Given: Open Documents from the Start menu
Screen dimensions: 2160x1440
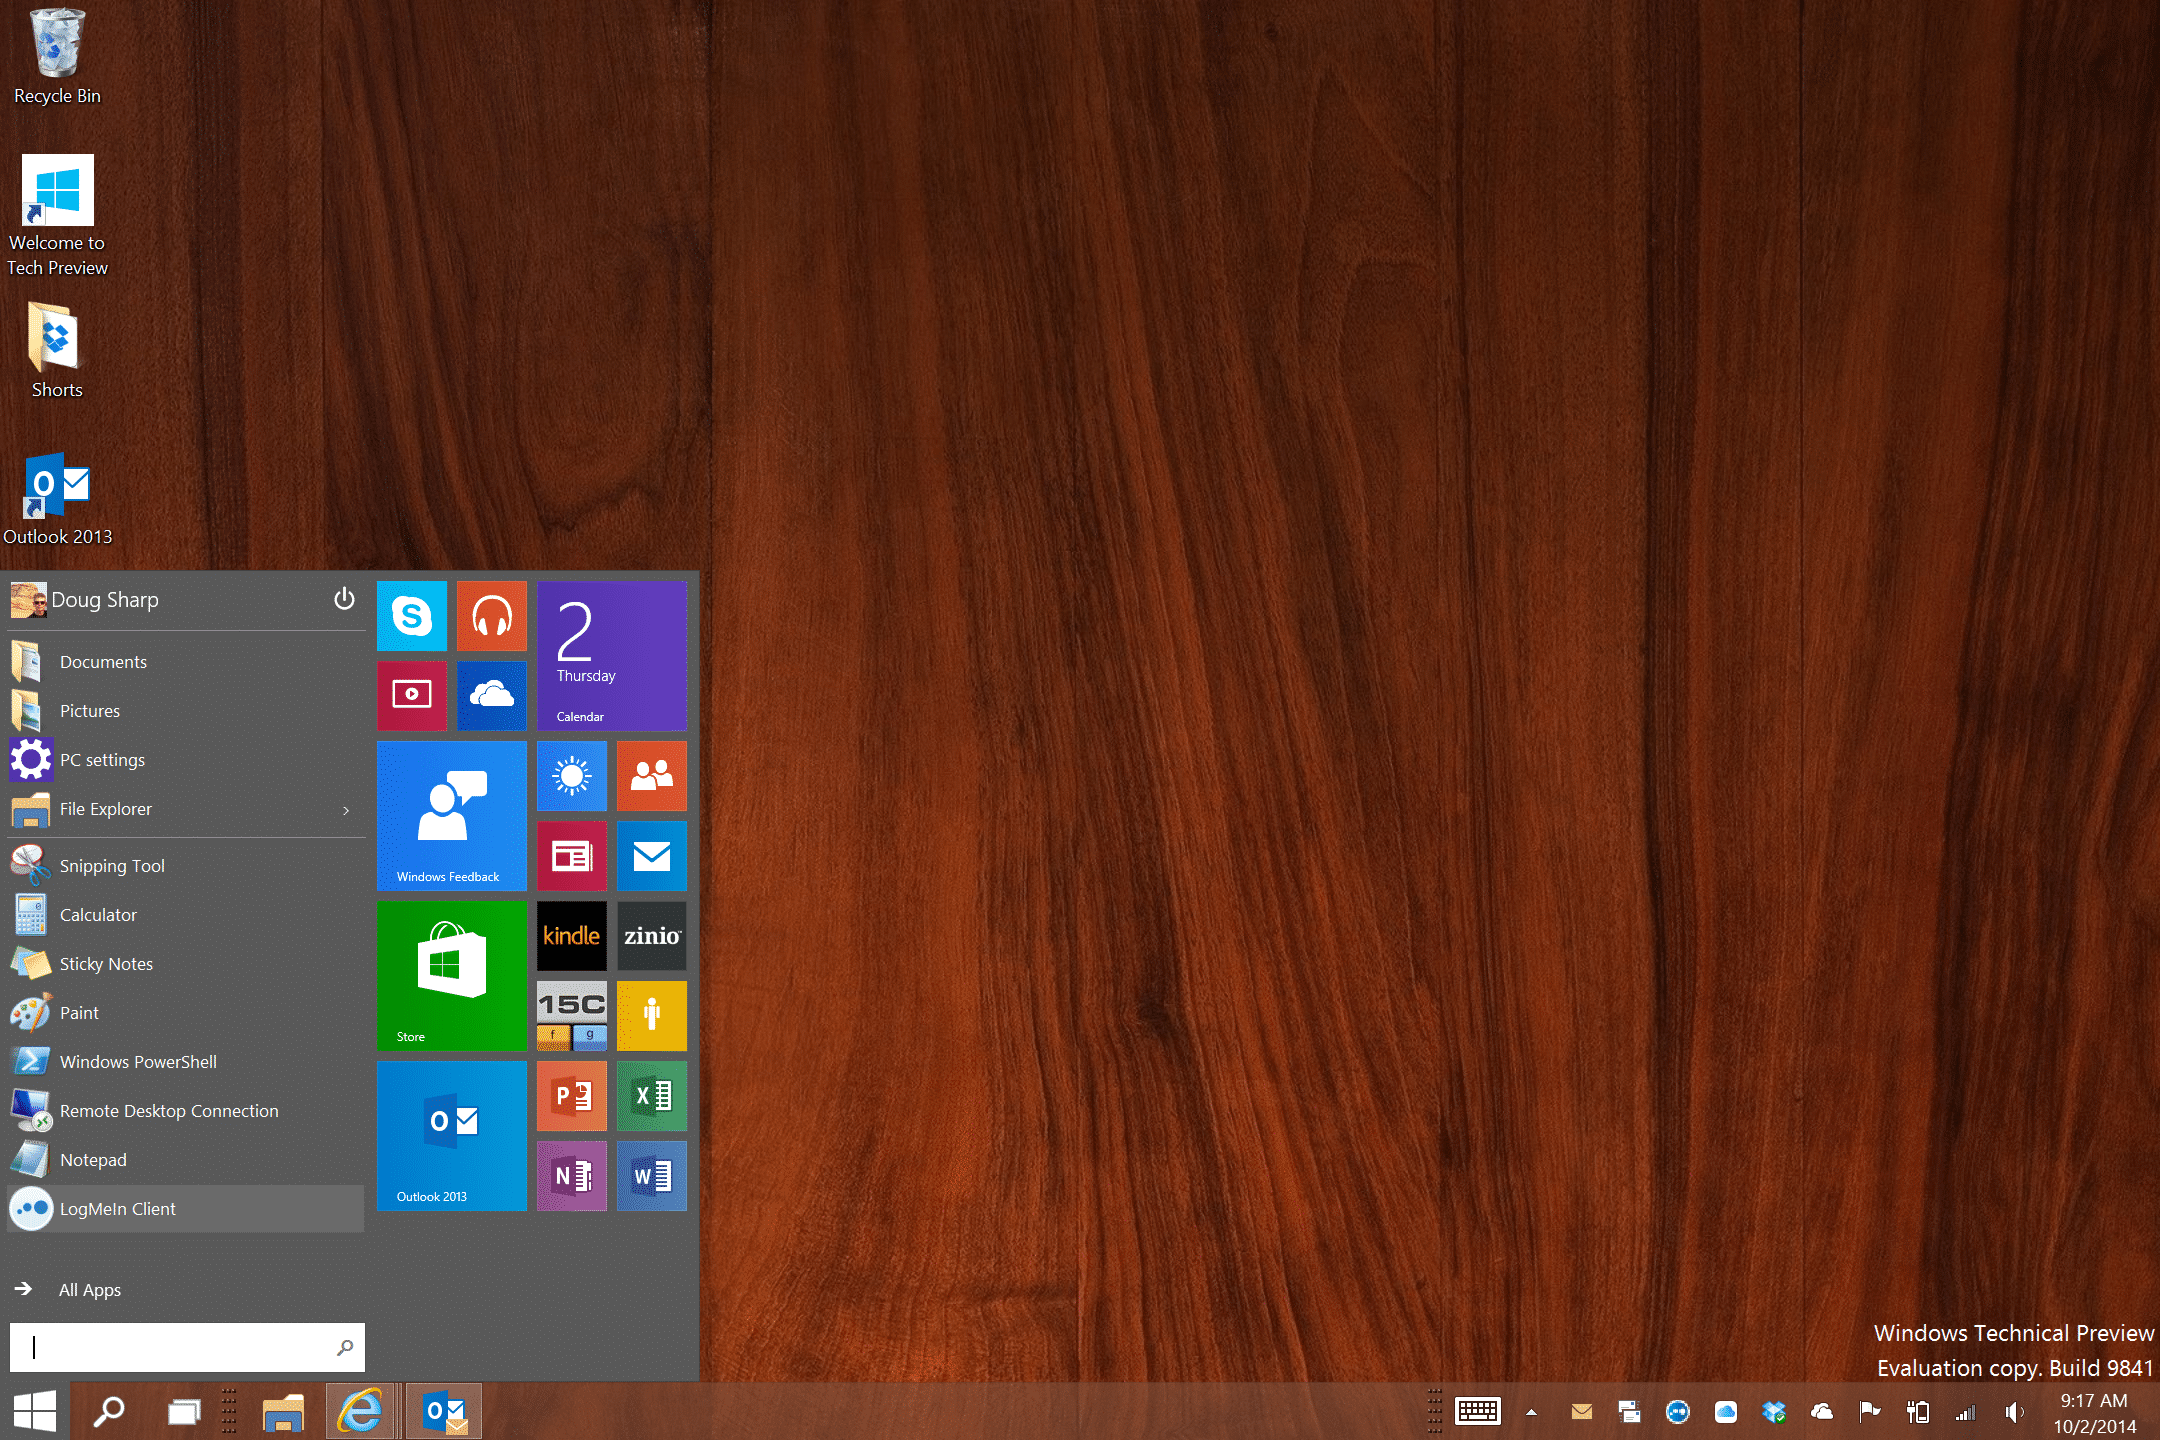Looking at the screenshot, I should pyautogui.click(x=186, y=662).
